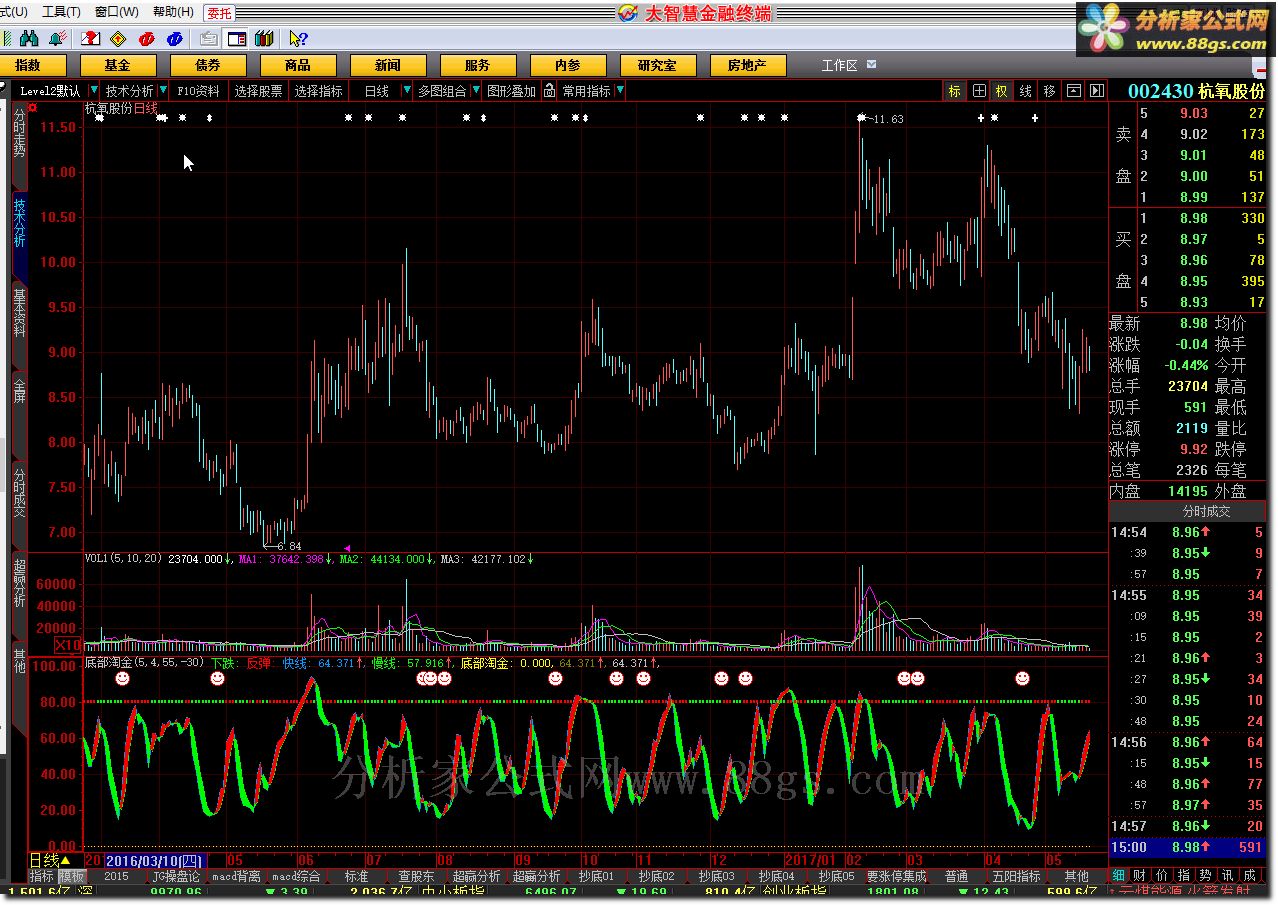
Task: Open the 多图组合 dropdown arrow
Action: point(474,91)
